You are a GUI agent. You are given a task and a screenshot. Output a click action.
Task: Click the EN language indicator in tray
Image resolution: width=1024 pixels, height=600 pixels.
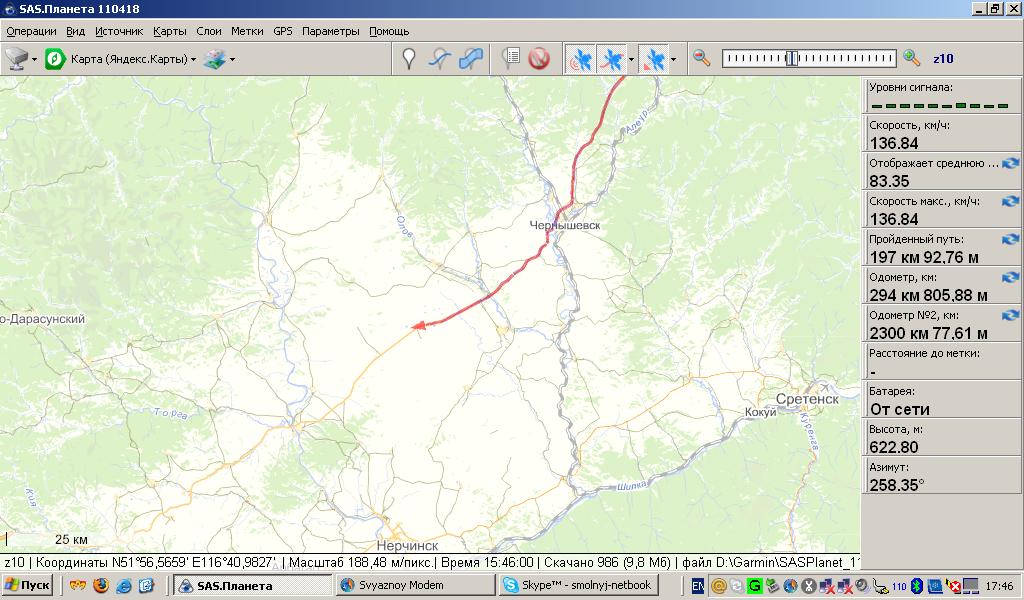click(697, 586)
